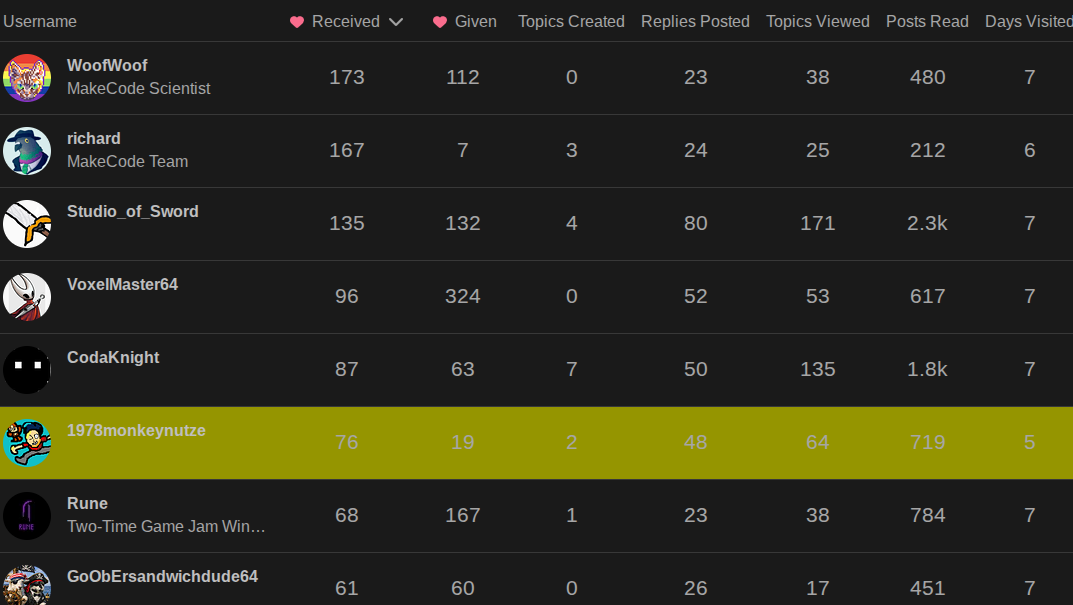The image size is (1073, 605).
Task: Sort table by Received hearts
Action: [x=346, y=22]
